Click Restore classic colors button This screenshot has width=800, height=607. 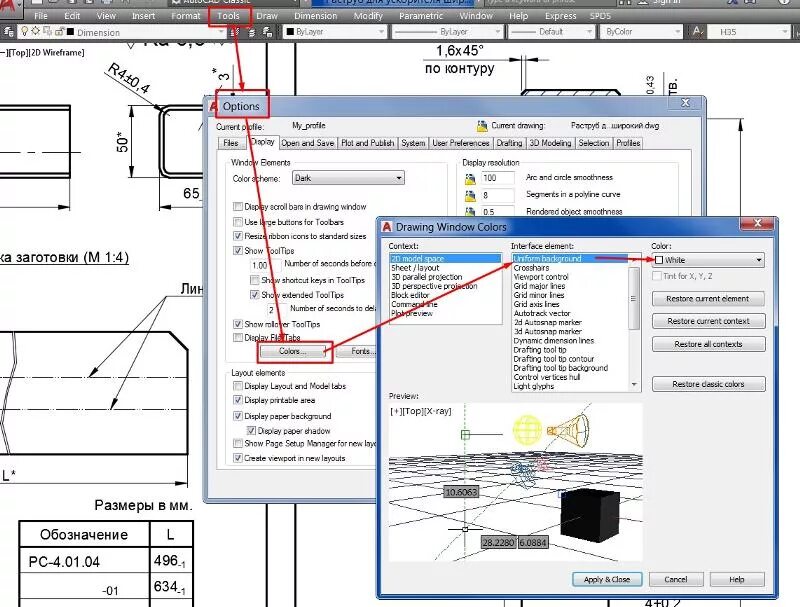708,384
